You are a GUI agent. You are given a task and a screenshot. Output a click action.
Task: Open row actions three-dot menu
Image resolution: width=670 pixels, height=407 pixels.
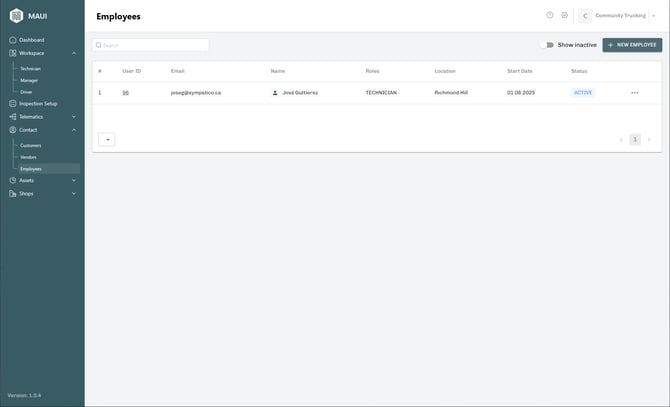point(635,93)
